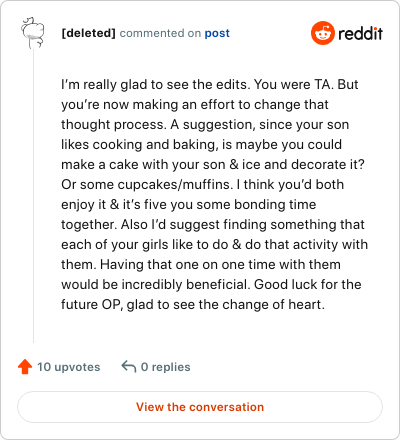The height and width of the screenshot is (440, 400).
Task: Click the orange Reddit Snoo logo
Action: (x=322, y=33)
